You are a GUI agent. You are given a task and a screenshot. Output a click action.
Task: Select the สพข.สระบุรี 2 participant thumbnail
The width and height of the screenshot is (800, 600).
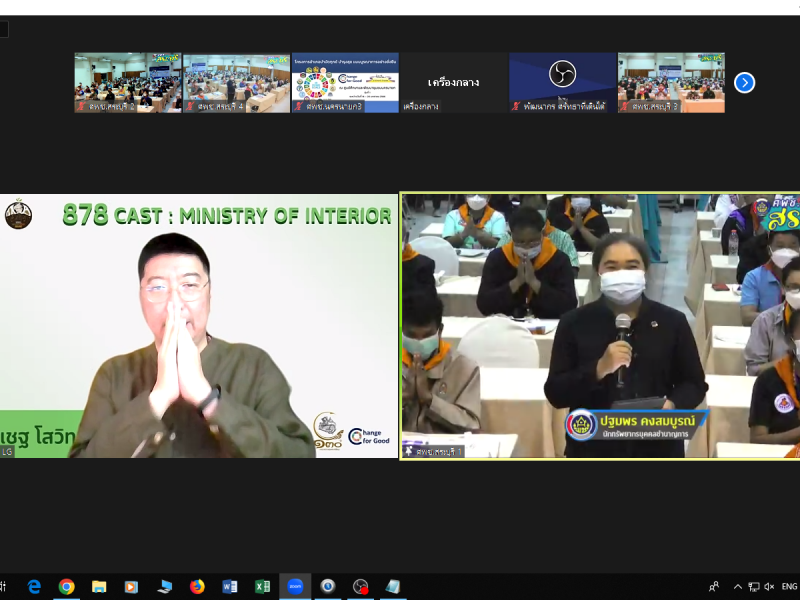pos(127,83)
